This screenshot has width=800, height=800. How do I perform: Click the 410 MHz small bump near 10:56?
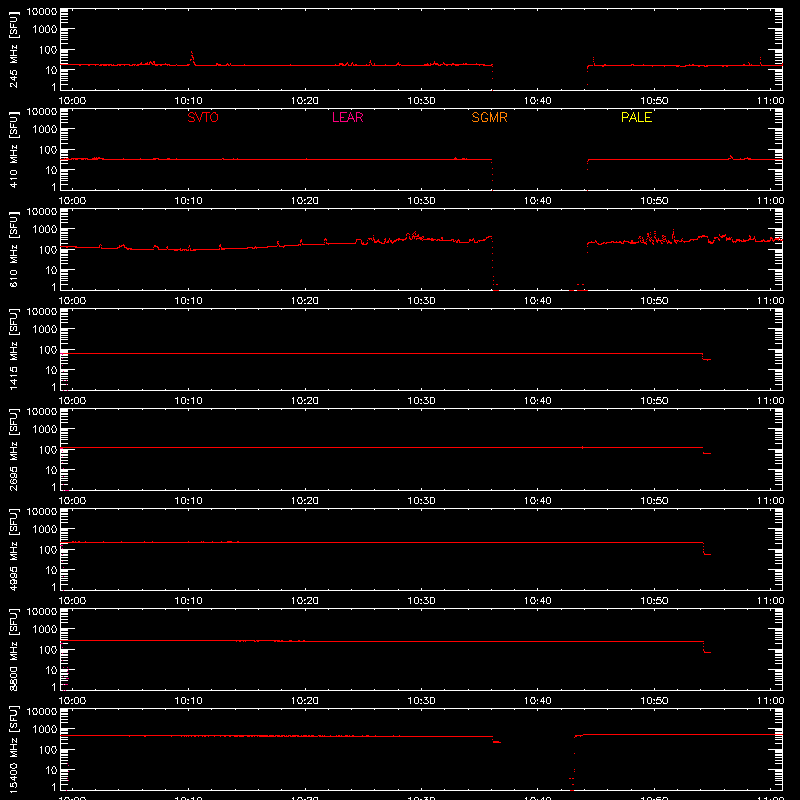tap(731, 157)
